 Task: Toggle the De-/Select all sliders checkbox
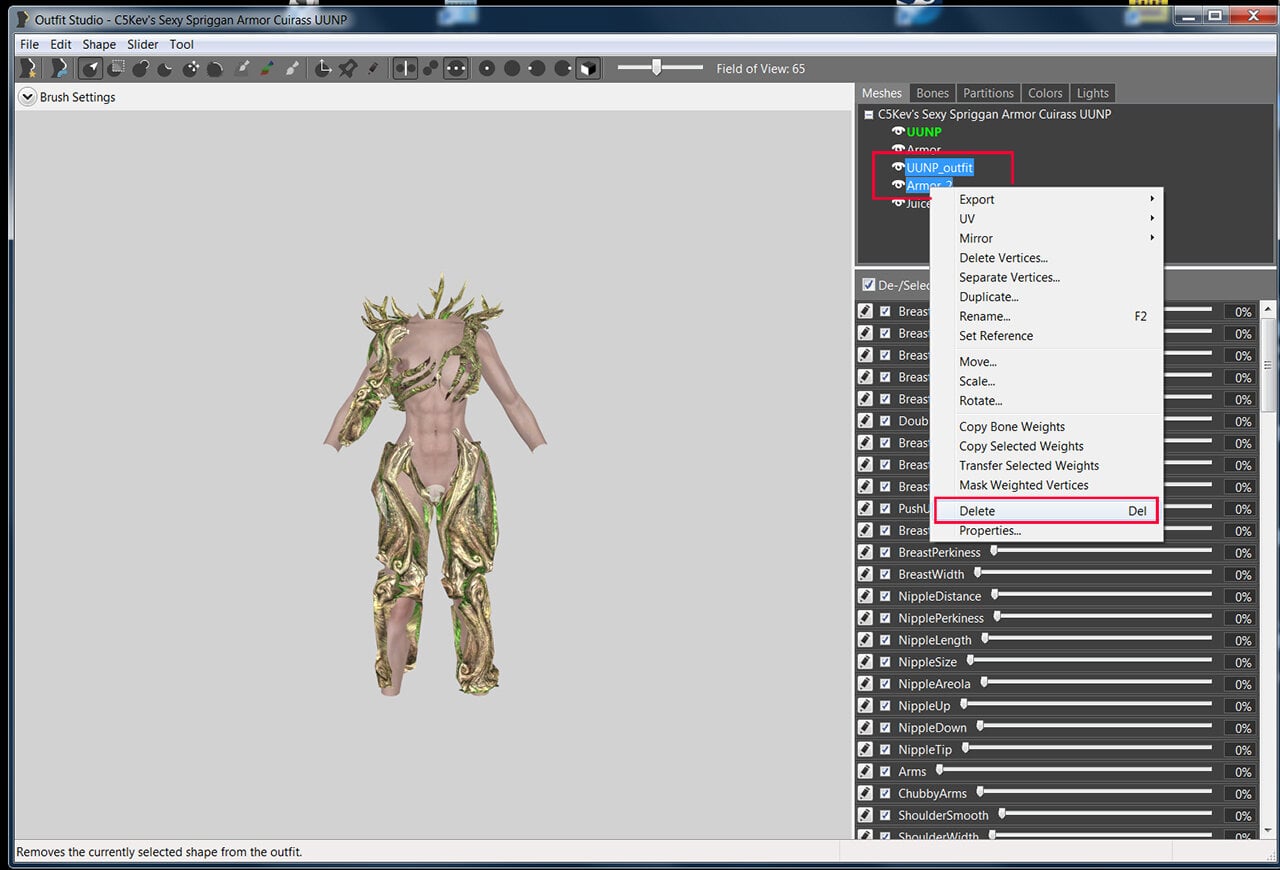pos(868,285)
